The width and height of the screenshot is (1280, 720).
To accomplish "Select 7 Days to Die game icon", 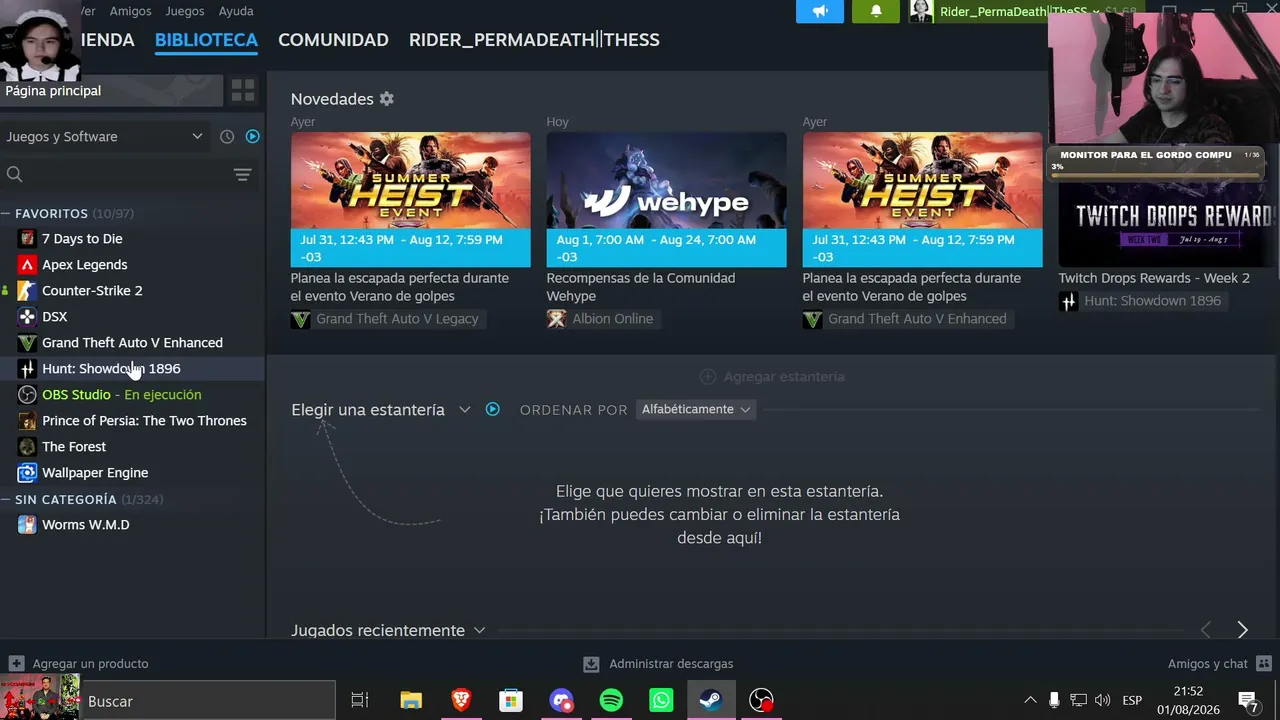I will click(x=27, y=239).
